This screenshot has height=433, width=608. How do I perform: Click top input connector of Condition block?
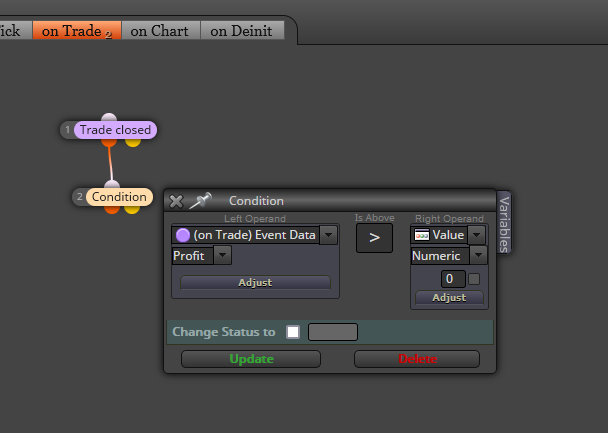tap(112, 184)
